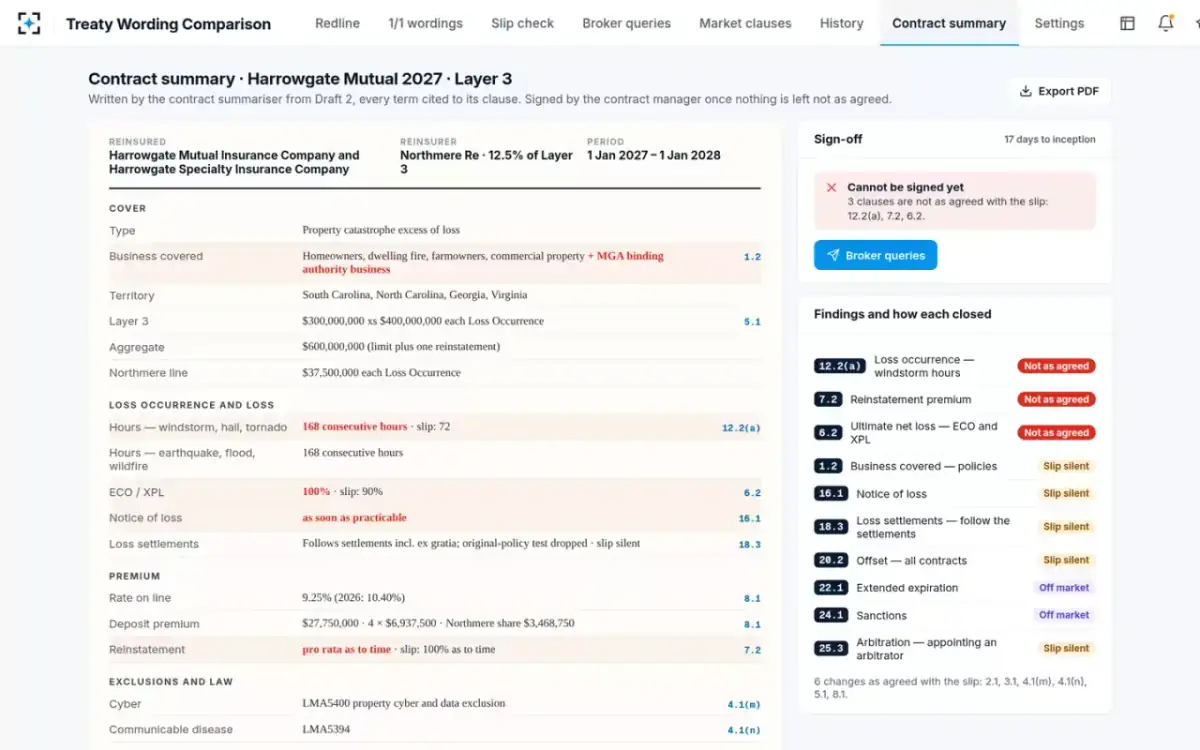Switch to the Redline tab
This screenshot has height=750, width=1200.
337,23
